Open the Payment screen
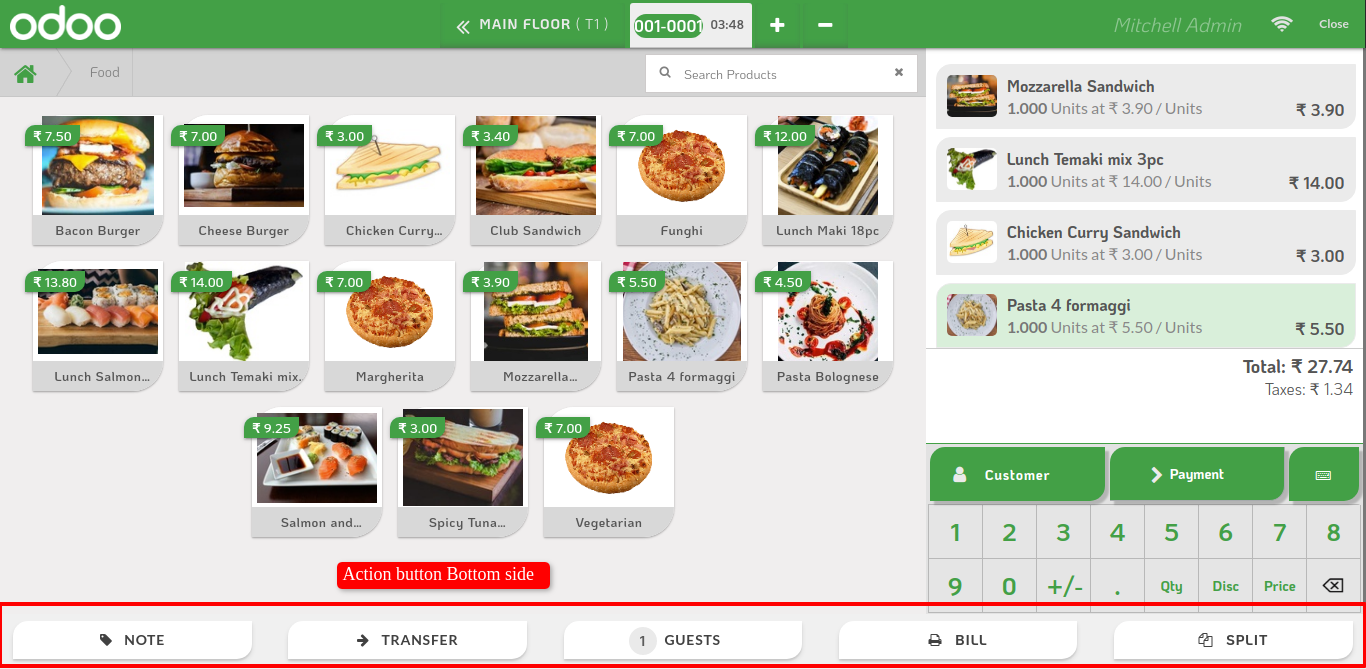1366x669 pixels. click(1197, 475)
